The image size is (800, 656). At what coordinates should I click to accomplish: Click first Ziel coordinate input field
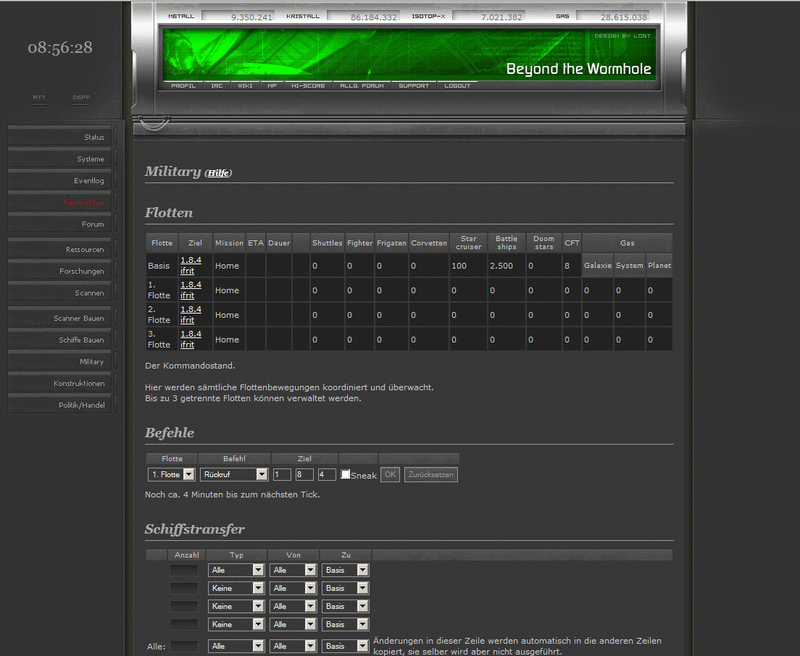click(x=282, y=474)
